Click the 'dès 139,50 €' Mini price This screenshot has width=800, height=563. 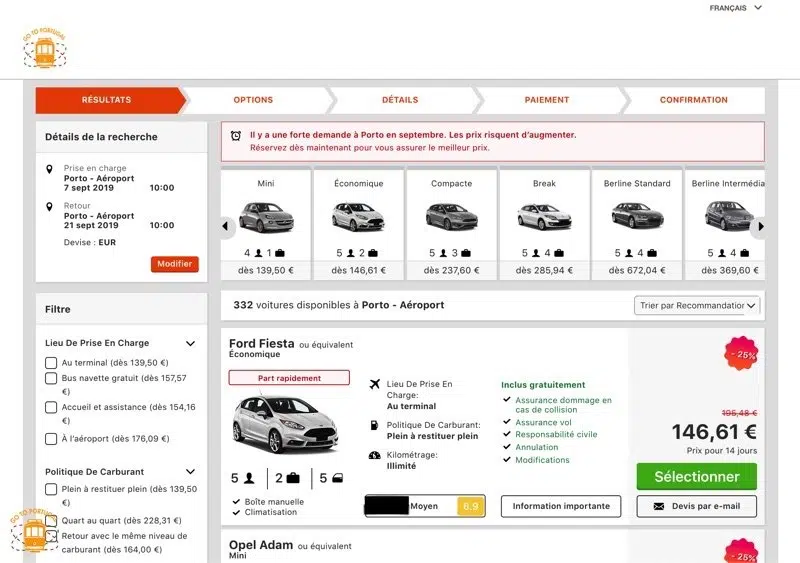point(266,271)
